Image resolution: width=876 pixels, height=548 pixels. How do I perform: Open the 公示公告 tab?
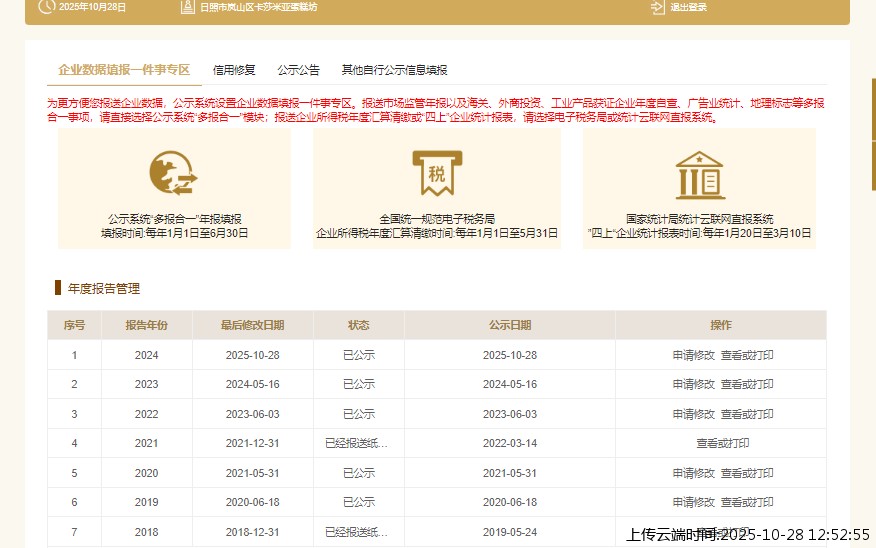pos(298,70)
